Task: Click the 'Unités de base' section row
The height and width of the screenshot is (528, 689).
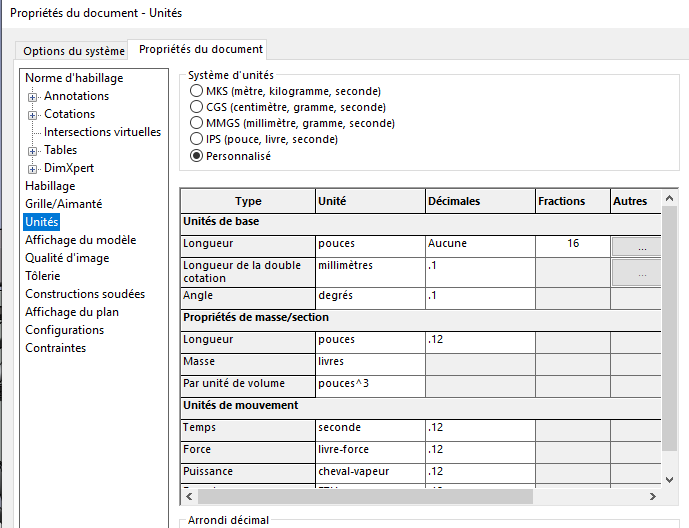Action: point(421,224)
